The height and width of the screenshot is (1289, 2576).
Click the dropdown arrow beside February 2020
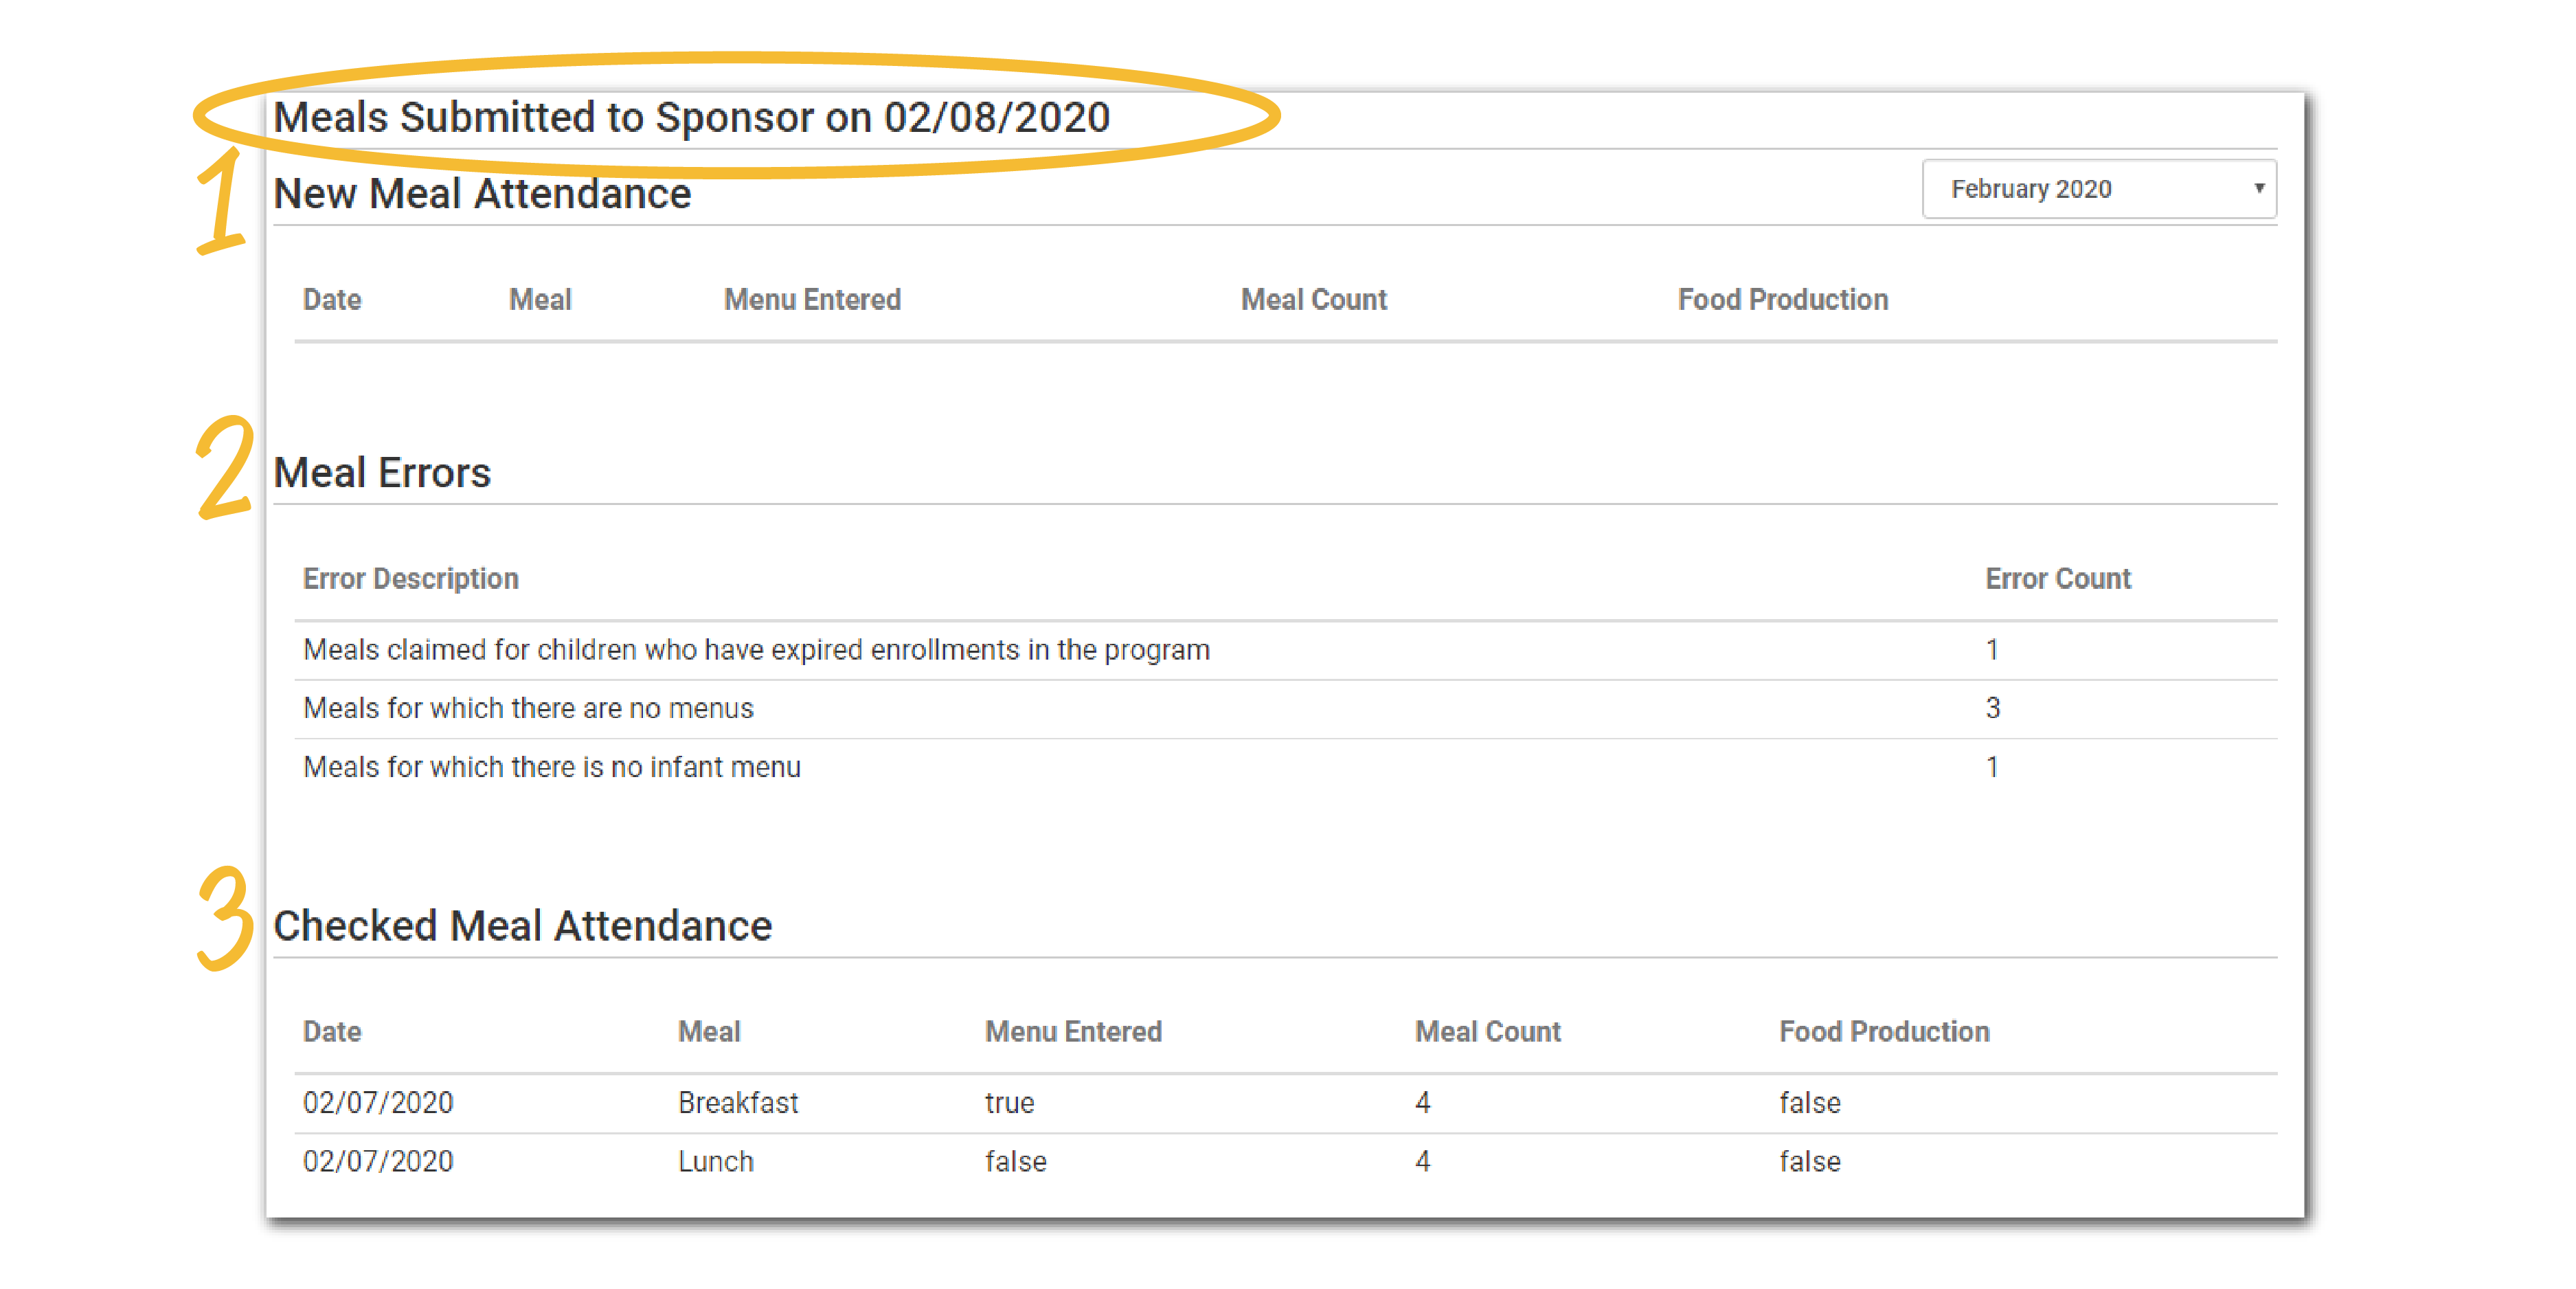point(2258,188)
